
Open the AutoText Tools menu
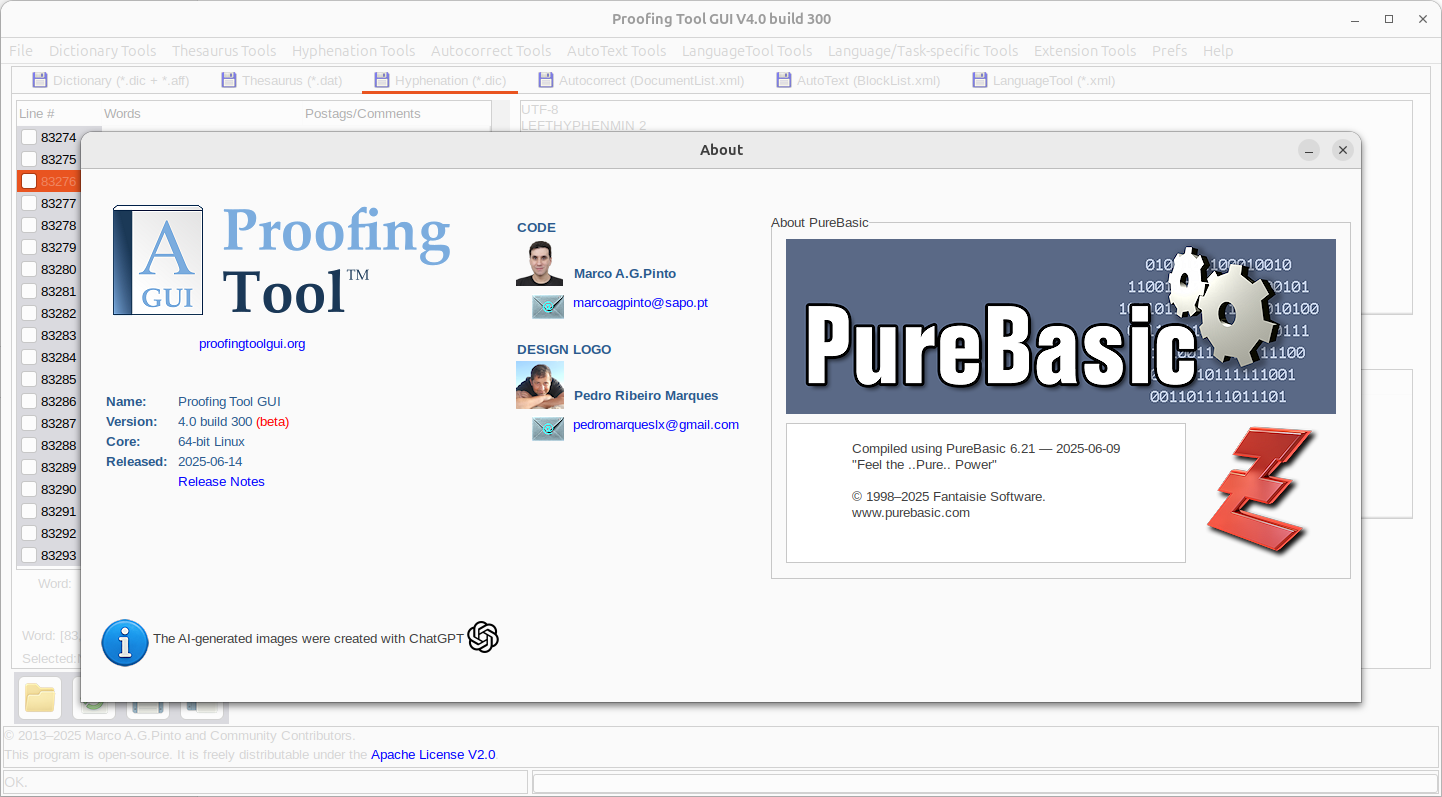point(616,51)
